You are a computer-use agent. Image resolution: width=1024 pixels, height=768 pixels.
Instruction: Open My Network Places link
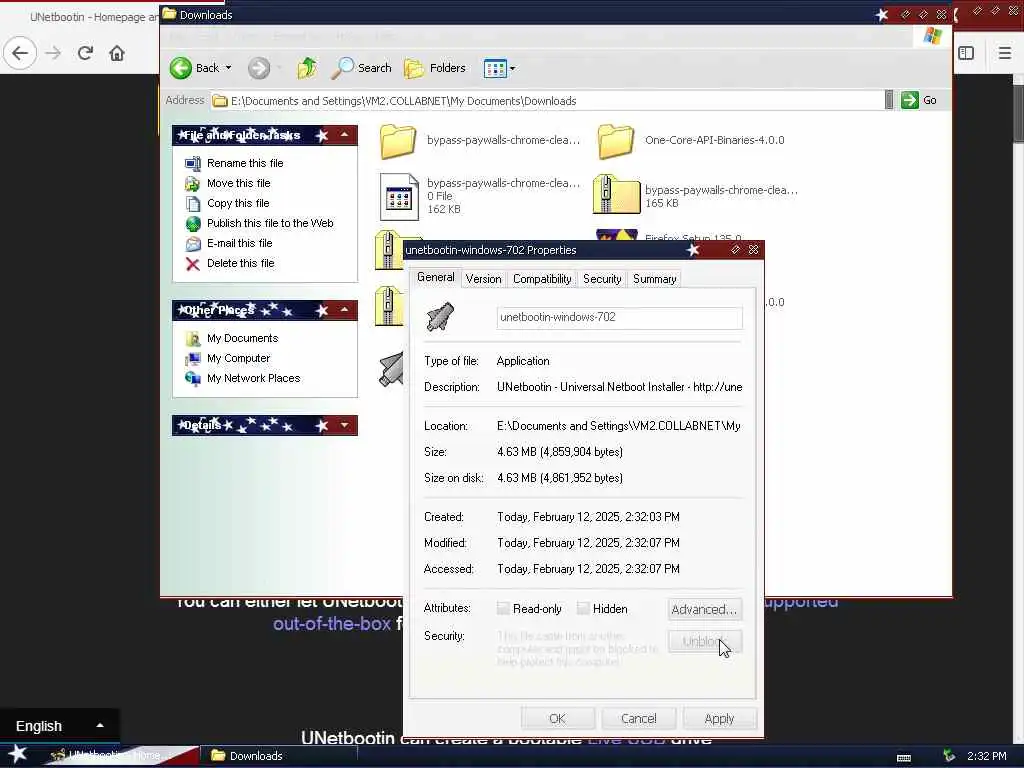point(253,378)
